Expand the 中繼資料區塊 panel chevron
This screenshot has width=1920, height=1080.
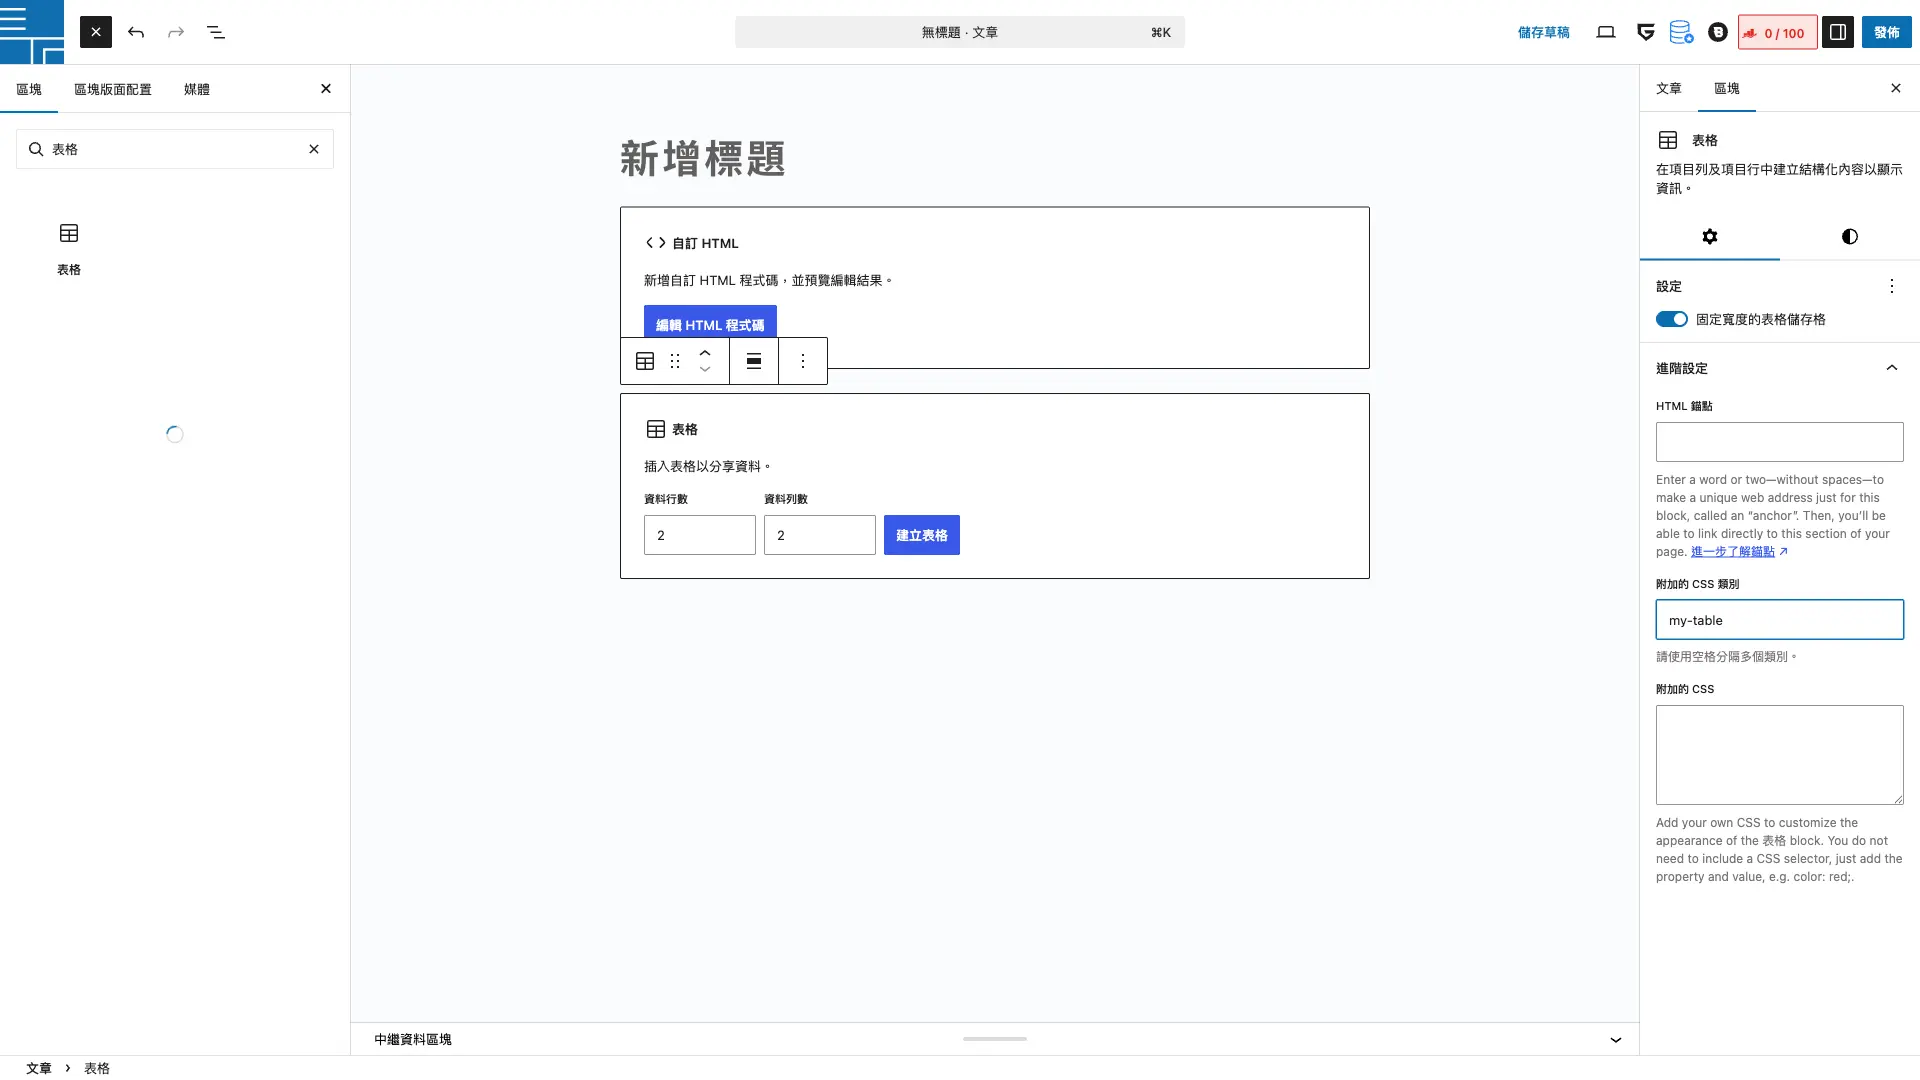pos(1616,1040)
